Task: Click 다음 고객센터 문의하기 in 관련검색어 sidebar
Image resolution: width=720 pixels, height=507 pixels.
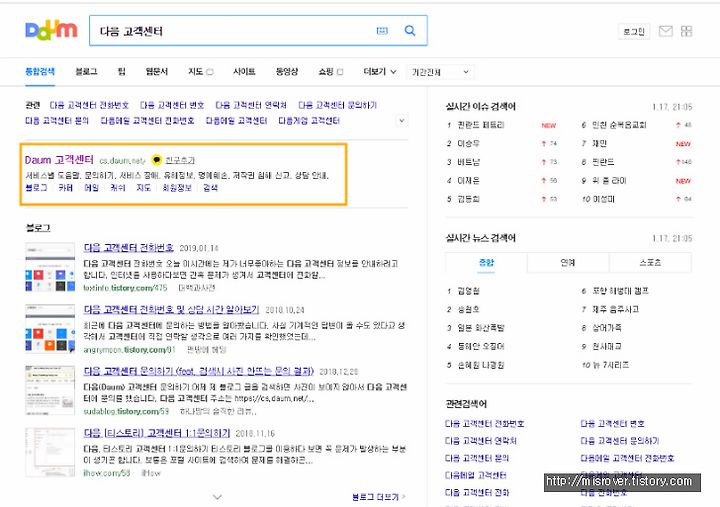Action: [x=620, y=441]
